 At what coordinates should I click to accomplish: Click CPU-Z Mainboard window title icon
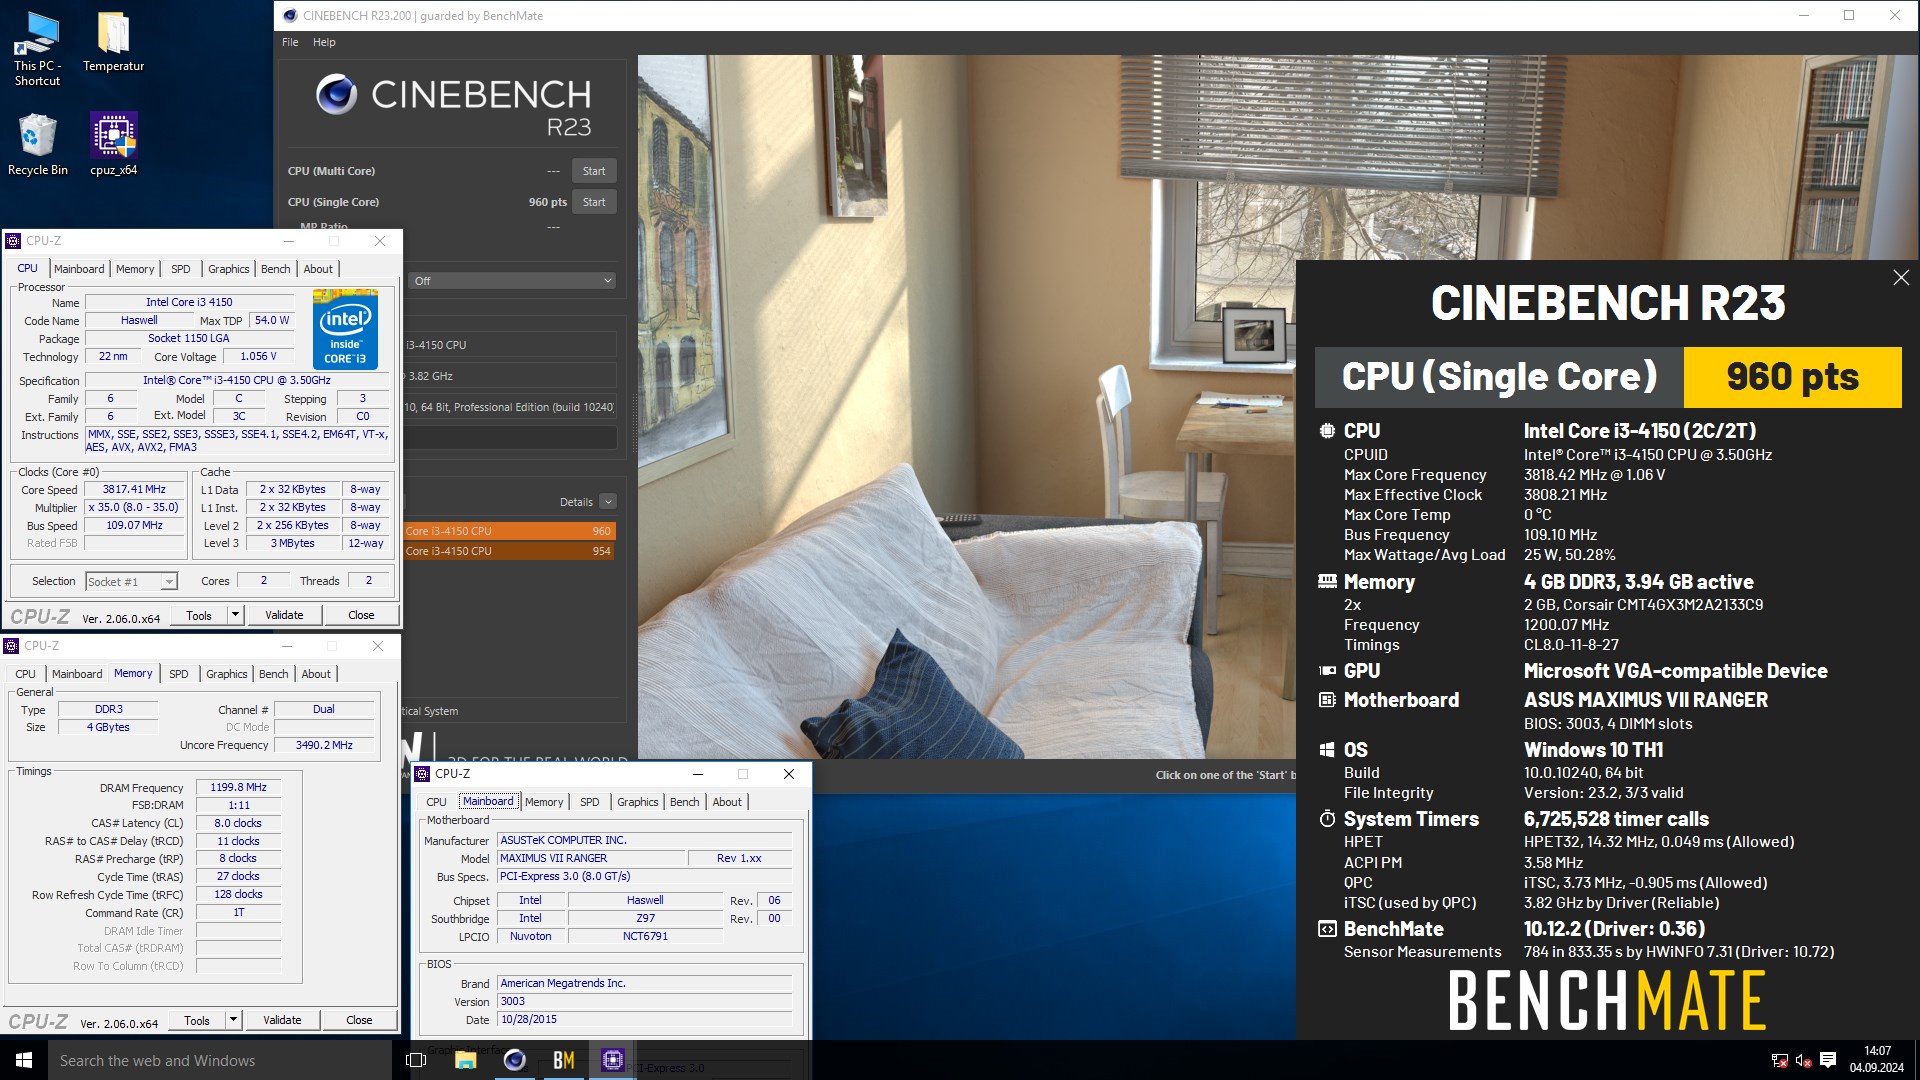[x=423, y=774]
